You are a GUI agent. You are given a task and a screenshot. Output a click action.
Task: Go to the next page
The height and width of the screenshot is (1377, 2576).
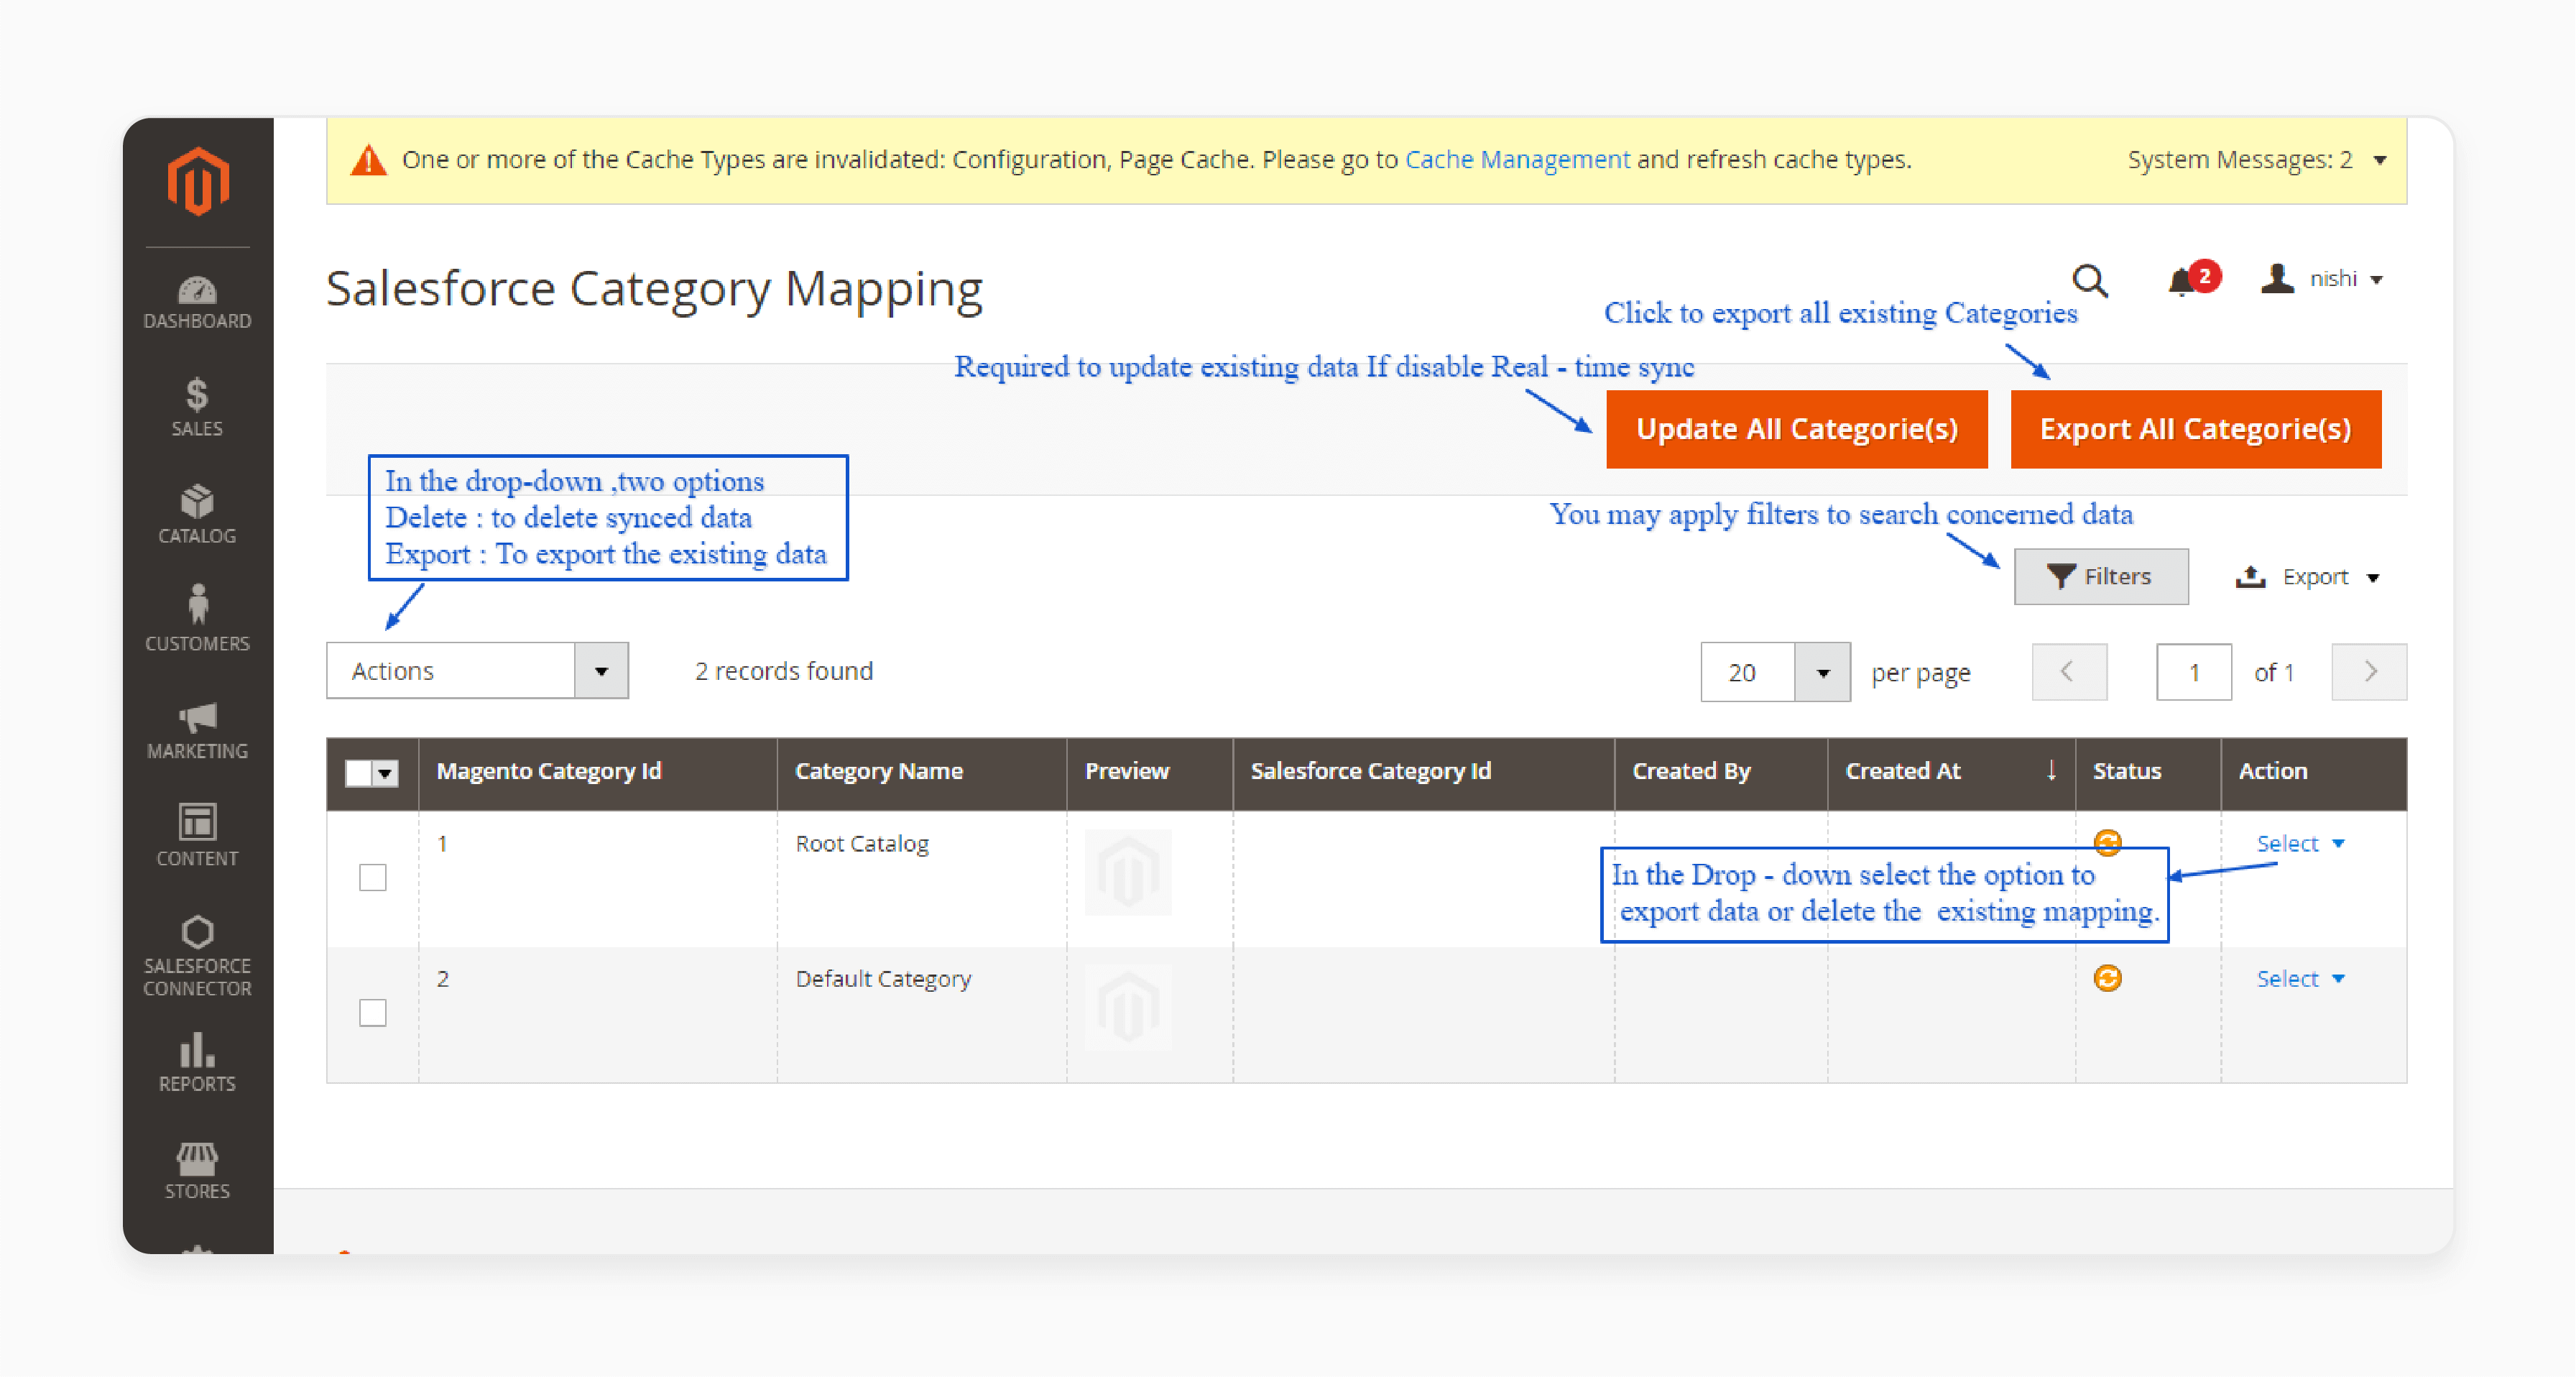click(2369, 671)
